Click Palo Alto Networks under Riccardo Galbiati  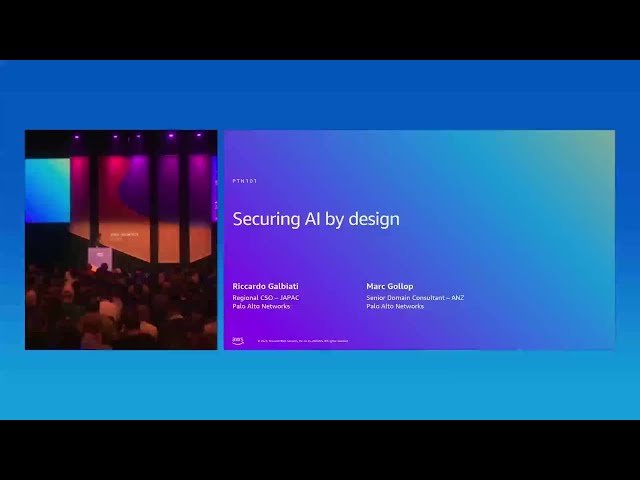pyautogui.click(x=261, y=306)
